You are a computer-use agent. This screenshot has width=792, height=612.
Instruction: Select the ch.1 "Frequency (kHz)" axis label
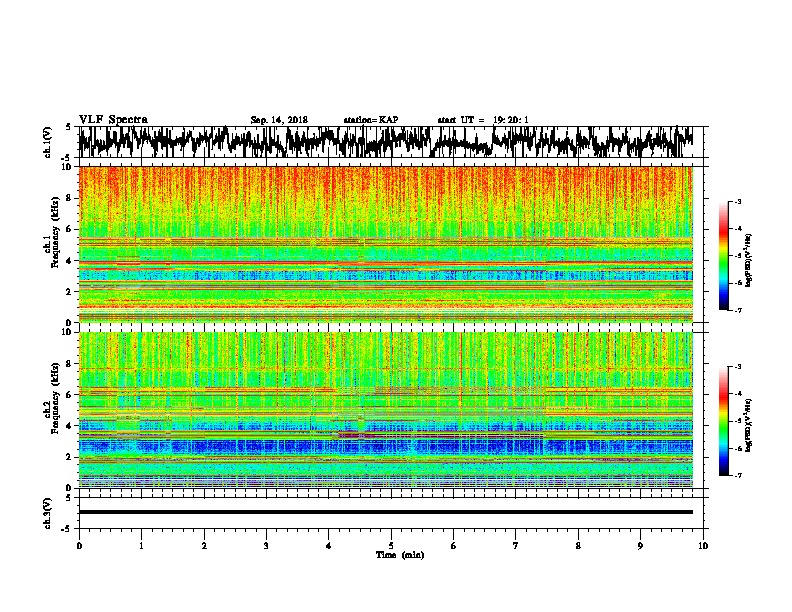tap(55, 232)
